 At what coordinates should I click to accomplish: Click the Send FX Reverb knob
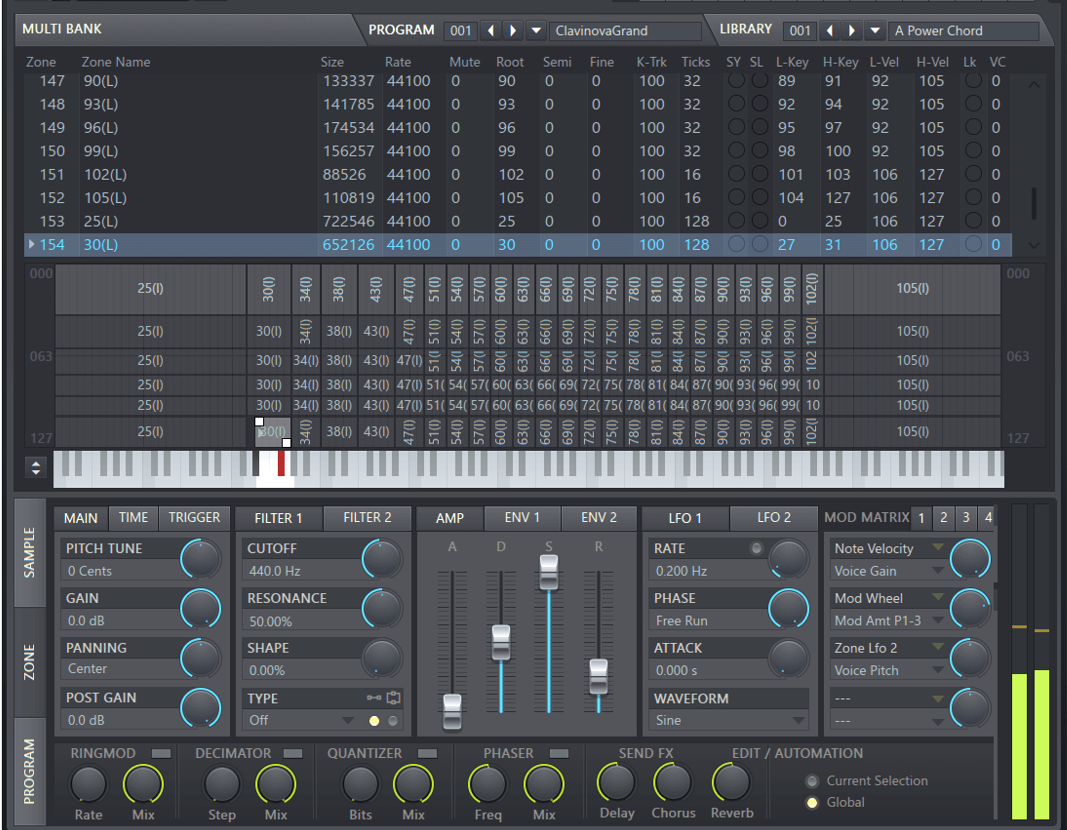click(732, 782)
